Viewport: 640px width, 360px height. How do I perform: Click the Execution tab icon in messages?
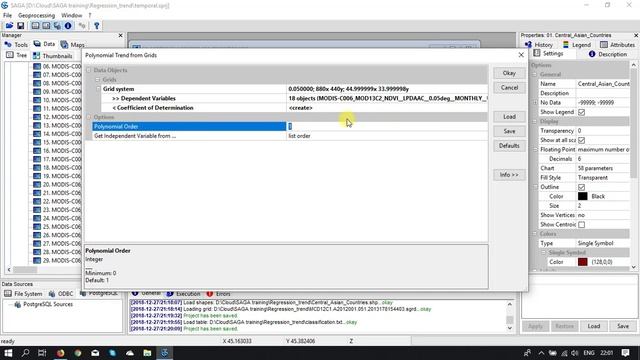(170, 293)
